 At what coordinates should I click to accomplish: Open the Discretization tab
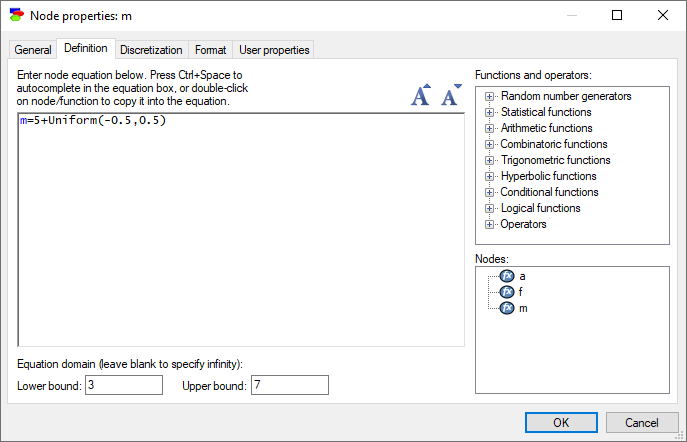151,50
